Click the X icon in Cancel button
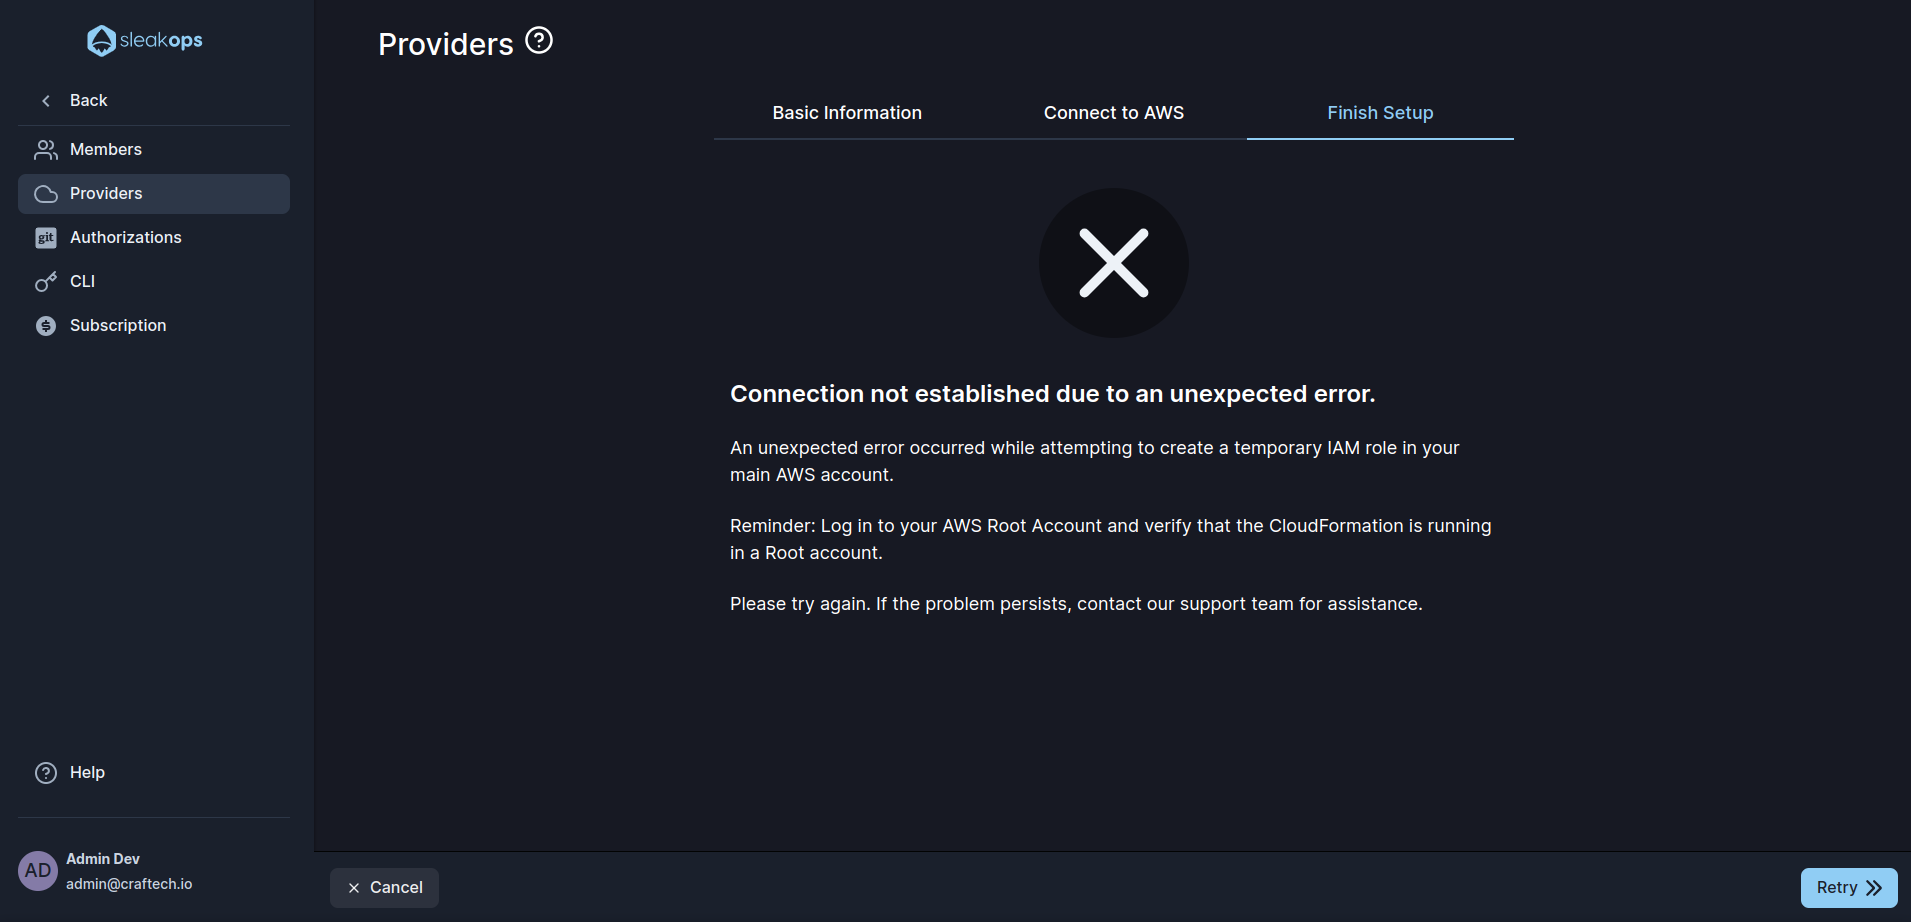The height and width of the screenshot is (922, 1911). [354, 888]
